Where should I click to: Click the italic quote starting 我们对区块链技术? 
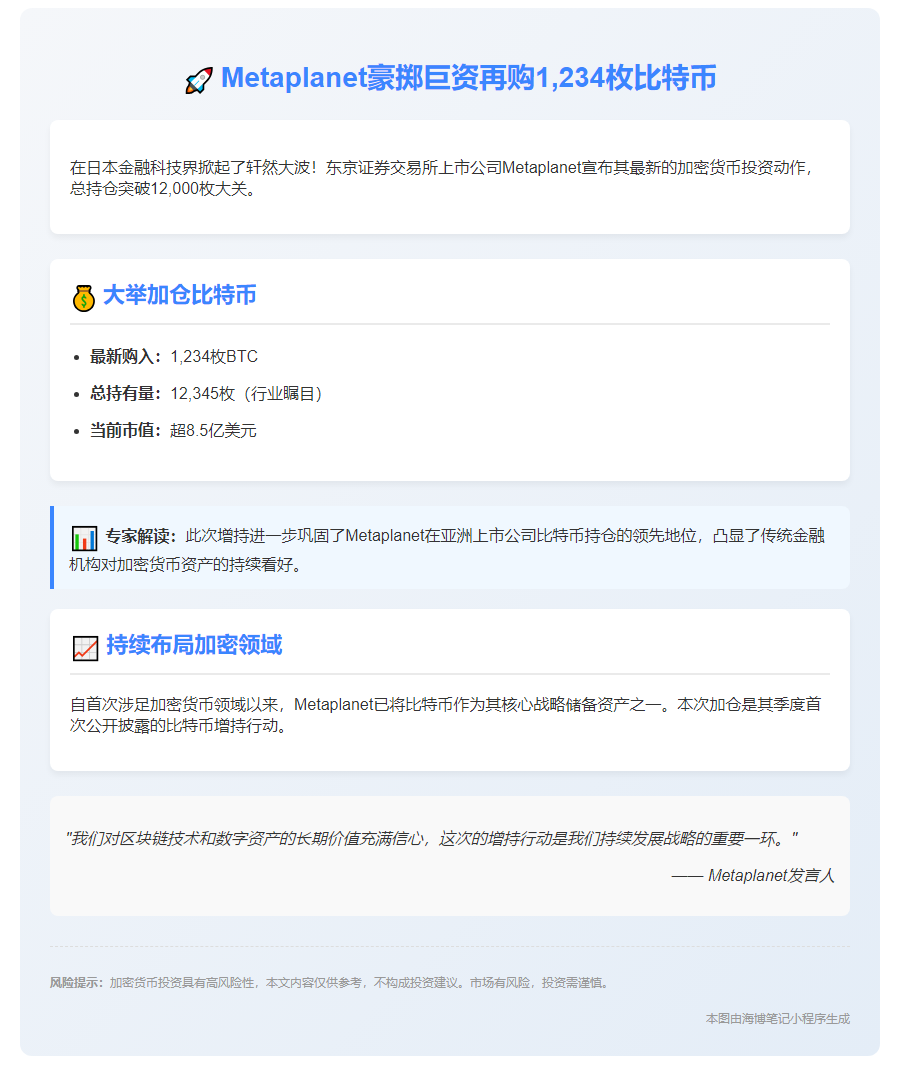point(432,839)
